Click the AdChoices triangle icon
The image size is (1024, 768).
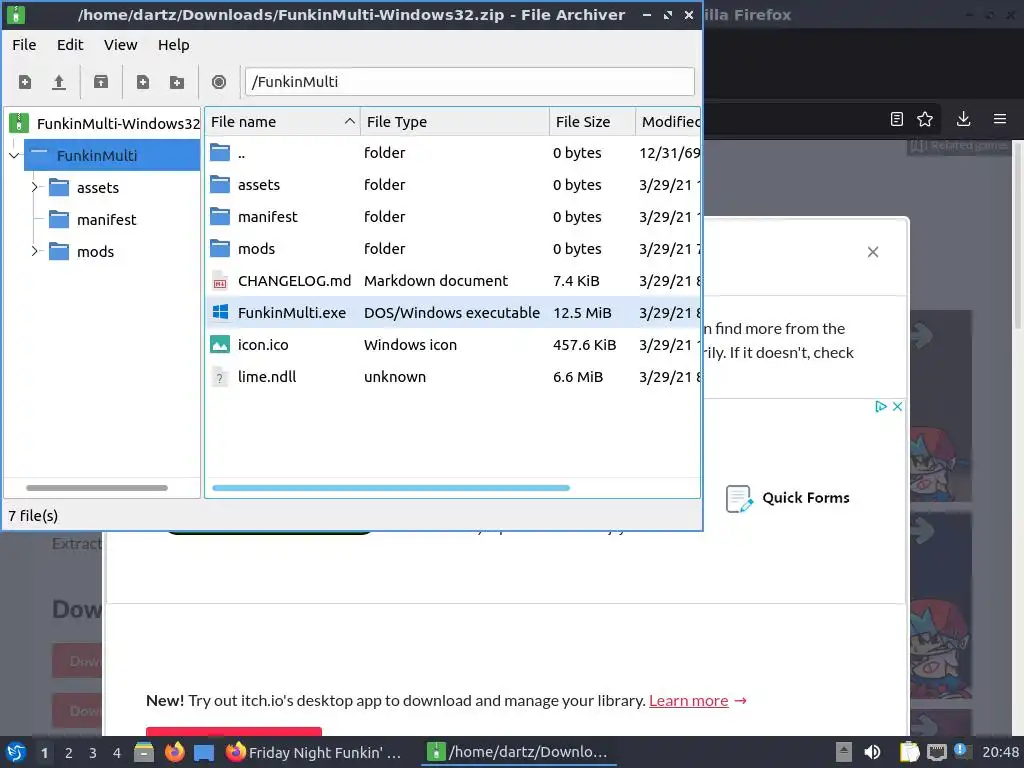click(x=880, y=406)
